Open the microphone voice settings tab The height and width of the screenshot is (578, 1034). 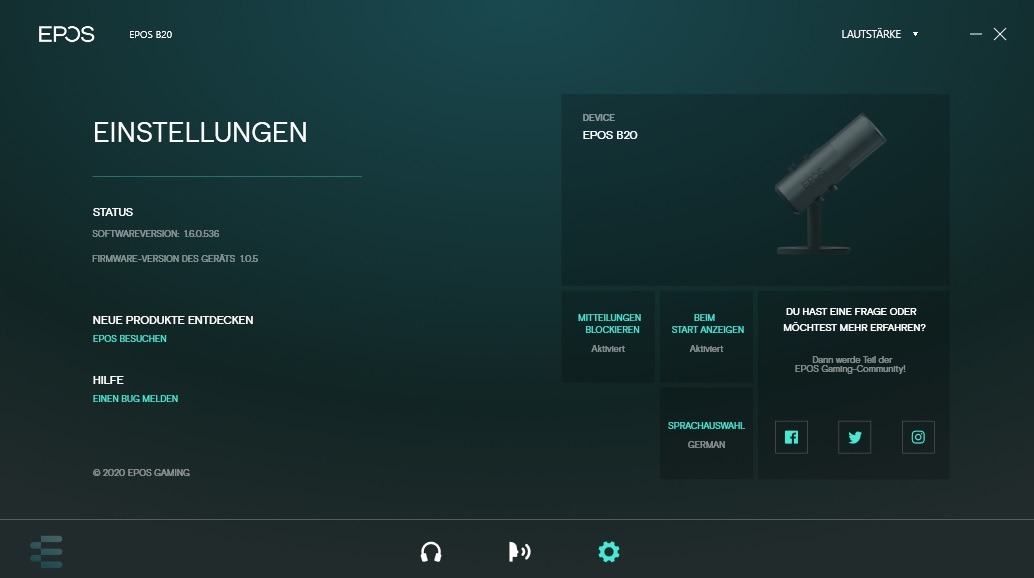(x=520, y=552)
